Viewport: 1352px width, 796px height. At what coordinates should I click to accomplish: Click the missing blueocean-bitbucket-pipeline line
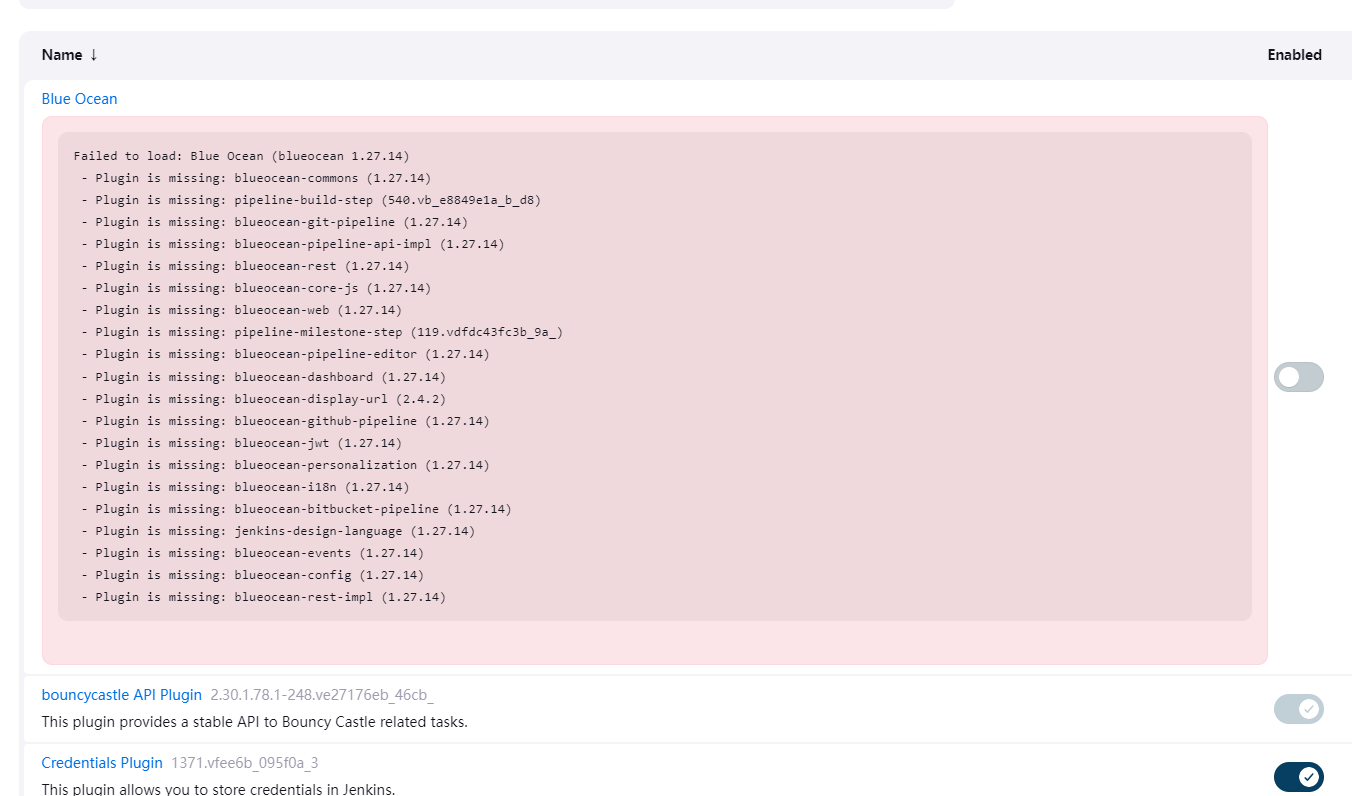[x=296, y=509]
